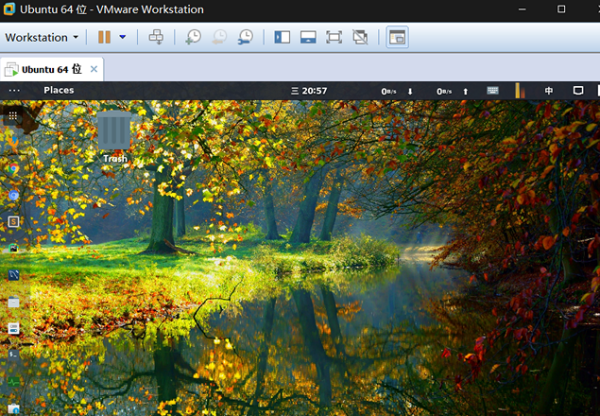
Task: Open the snapshot manager
Action: pyautogui.click(x=245, y=37)
